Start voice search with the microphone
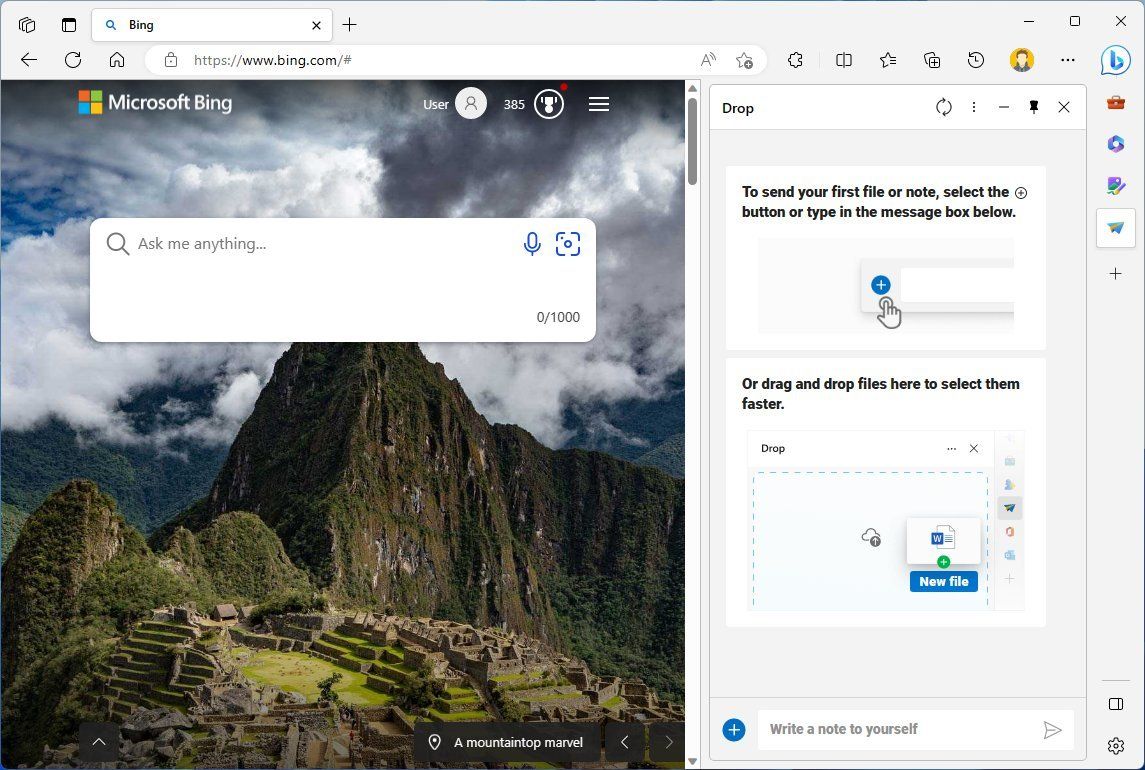 click(531, 243)
